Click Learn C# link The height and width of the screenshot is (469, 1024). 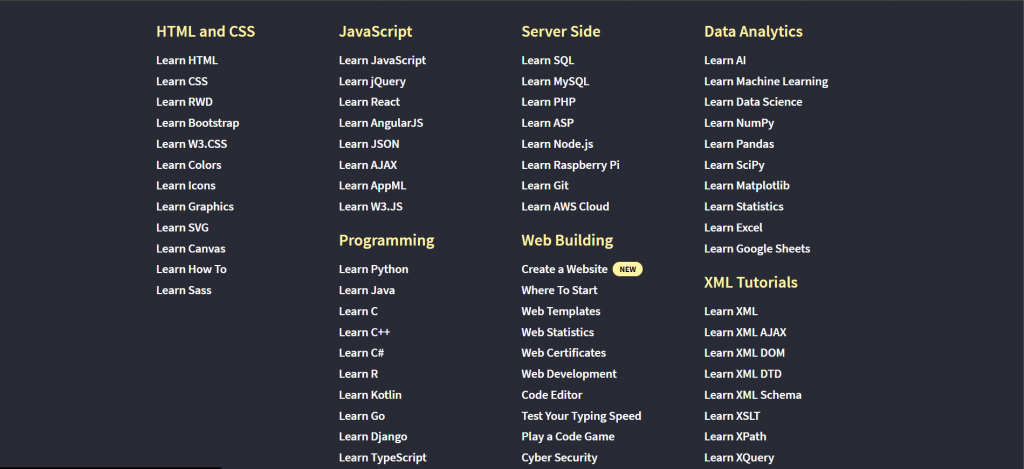point(361,353)
